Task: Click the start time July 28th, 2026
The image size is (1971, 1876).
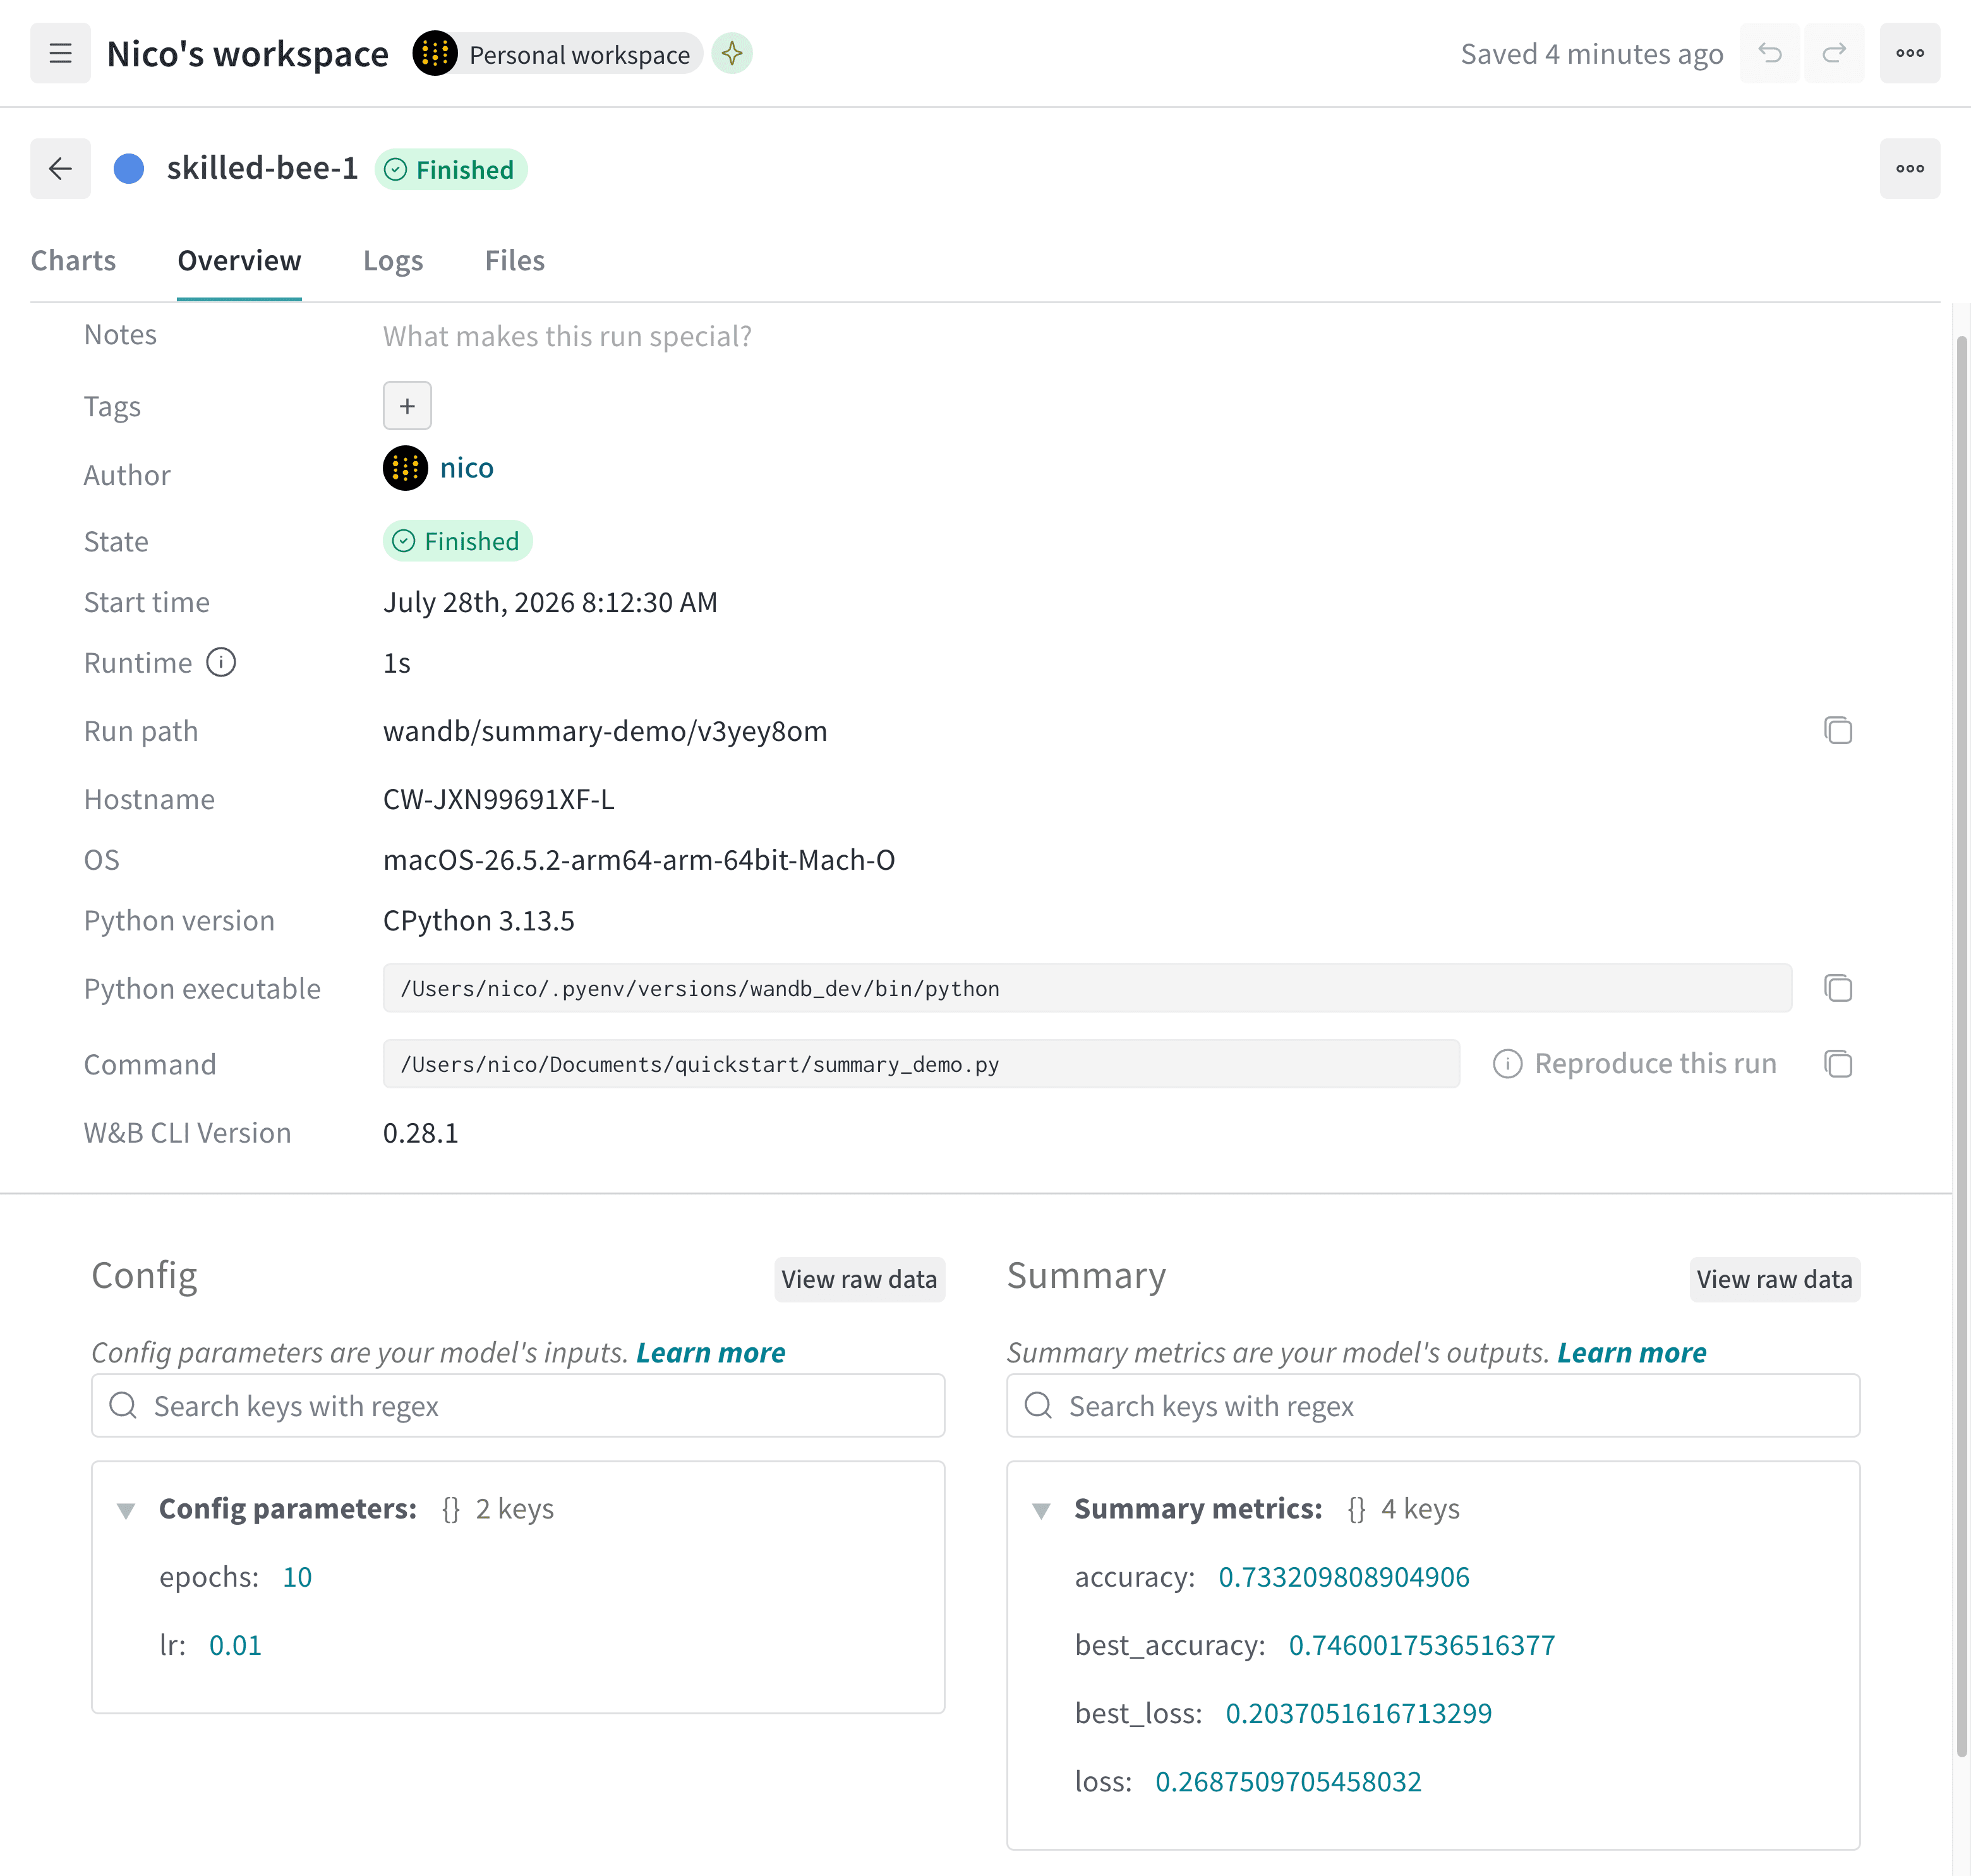Action: [550, 602]
